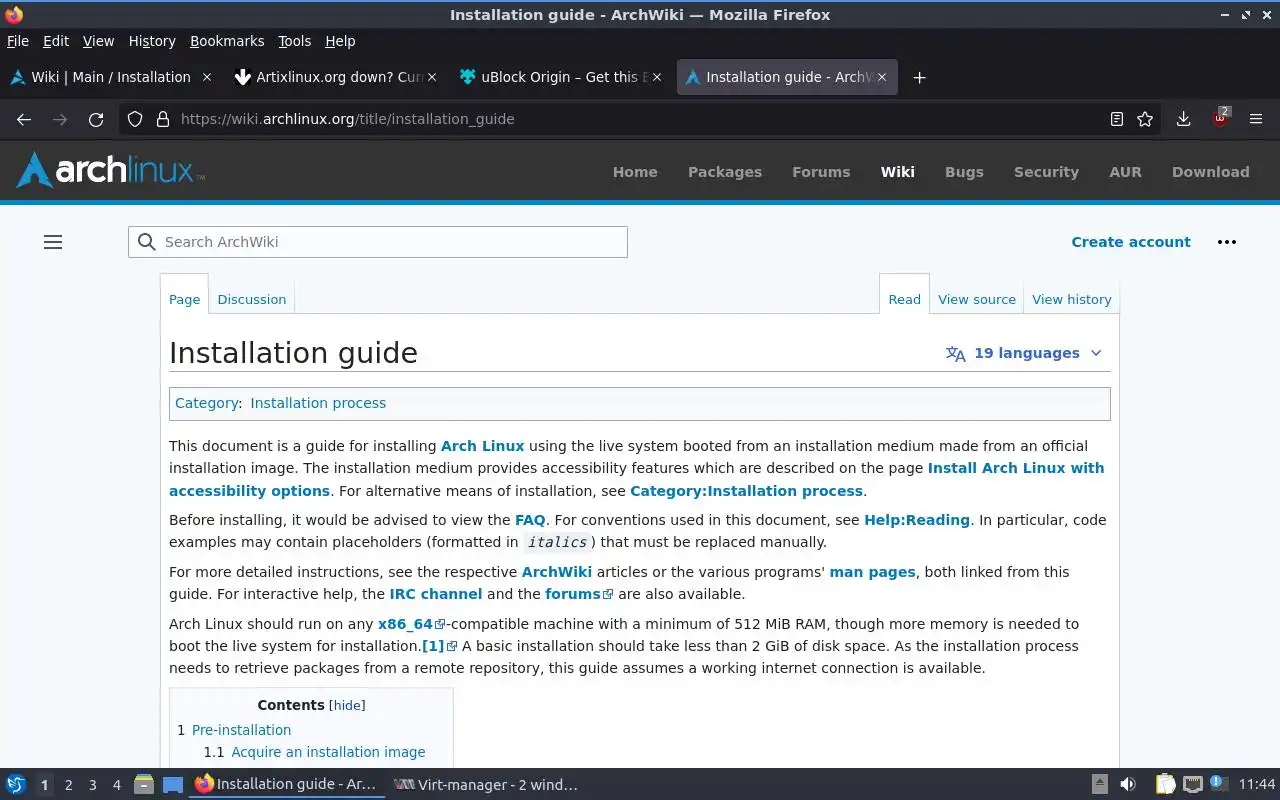Open the x86_64 external link
Viewport: 1280px width, 800px height.
(411, 624)
